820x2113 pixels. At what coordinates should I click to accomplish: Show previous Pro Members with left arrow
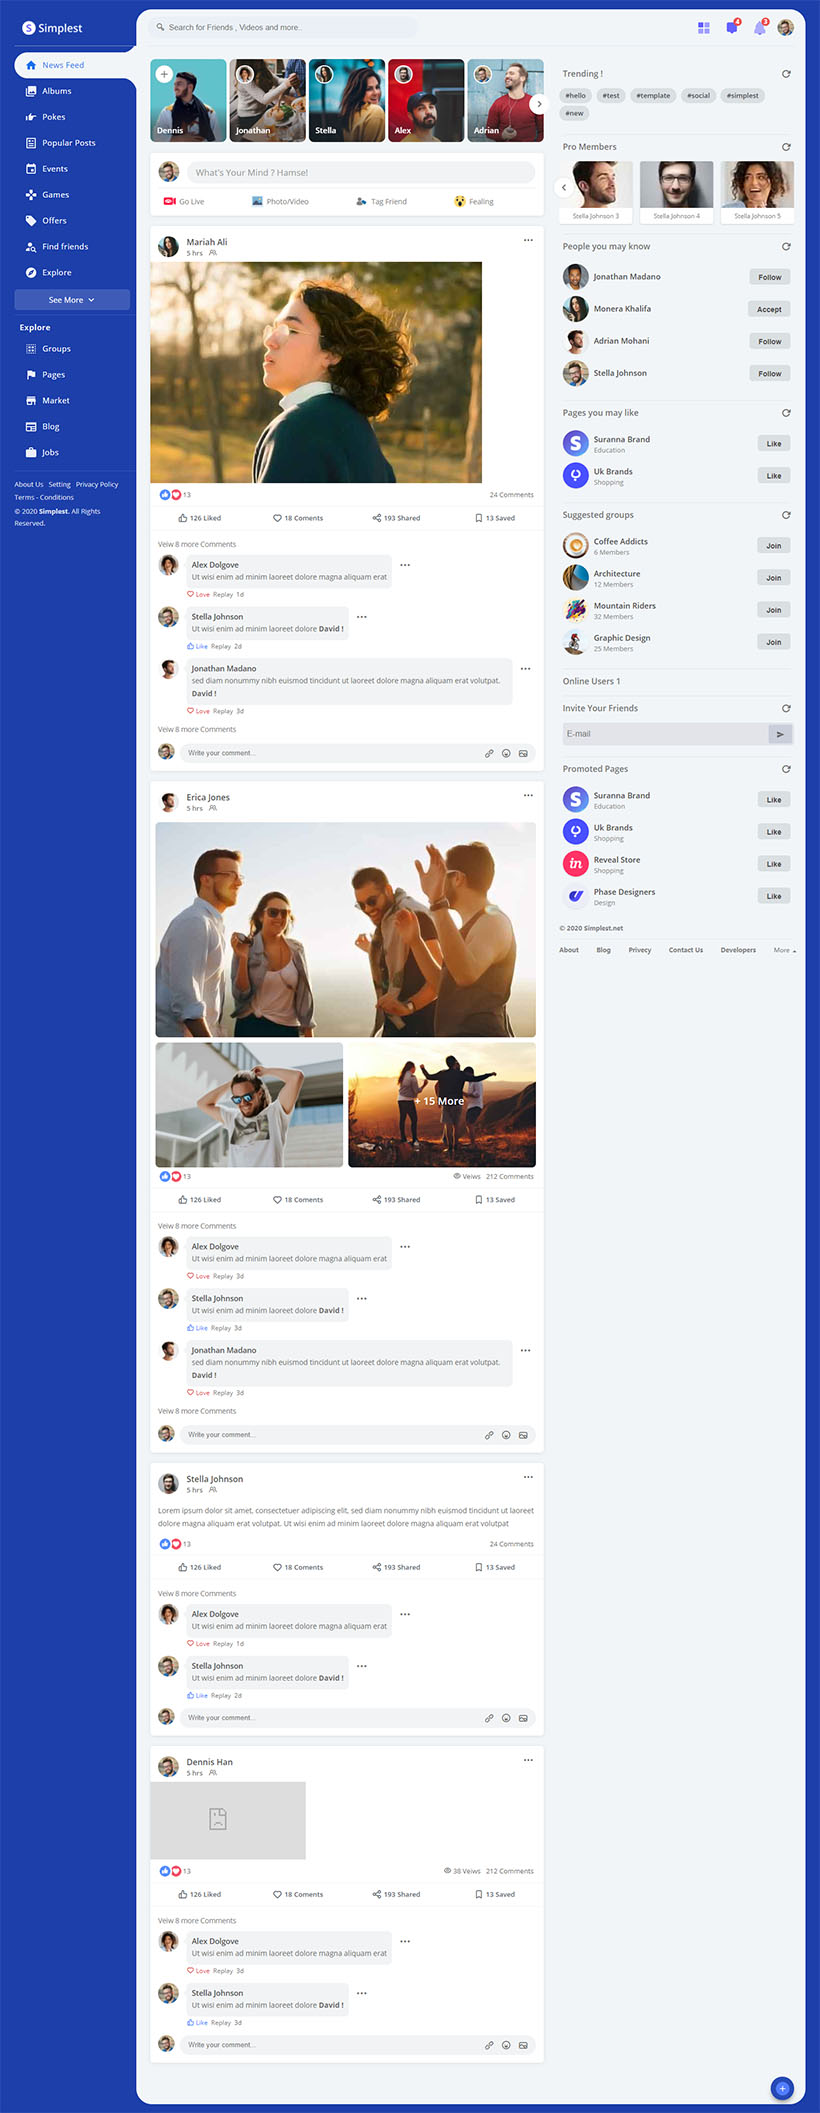564,187
